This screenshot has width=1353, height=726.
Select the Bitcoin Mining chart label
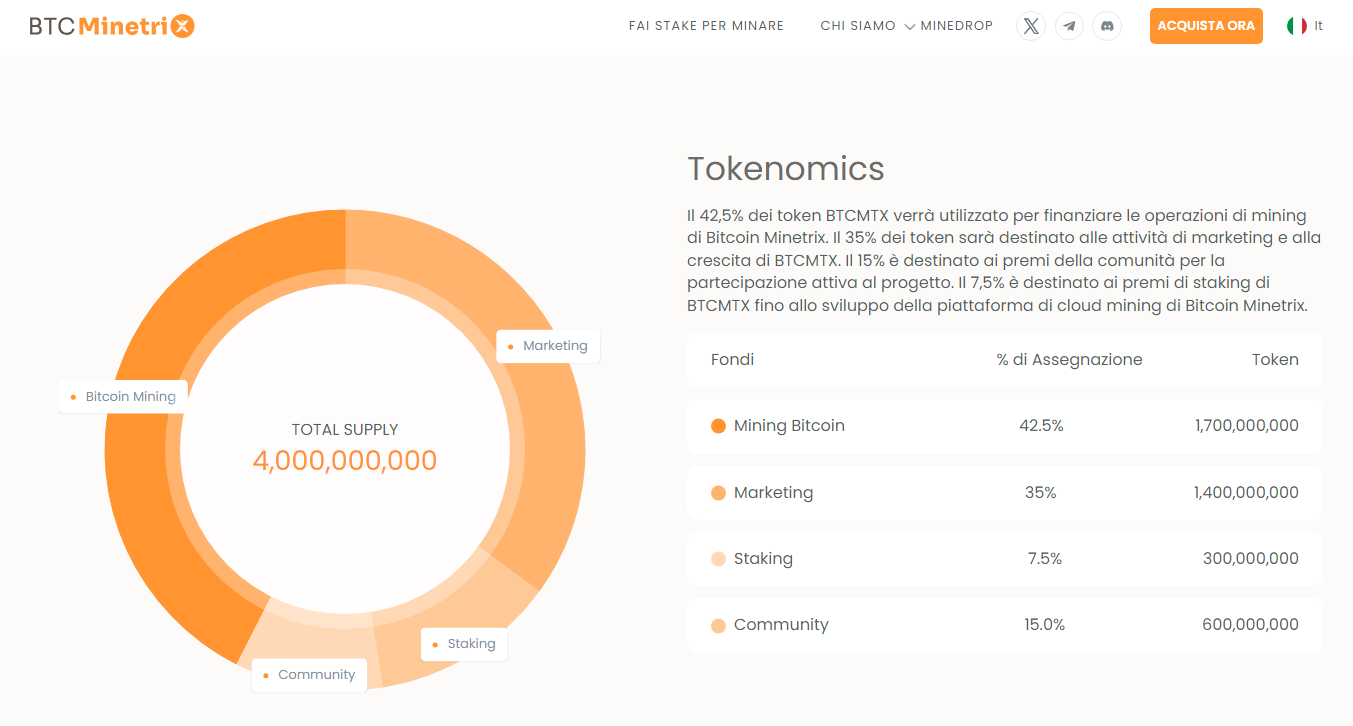click(123, 396)
